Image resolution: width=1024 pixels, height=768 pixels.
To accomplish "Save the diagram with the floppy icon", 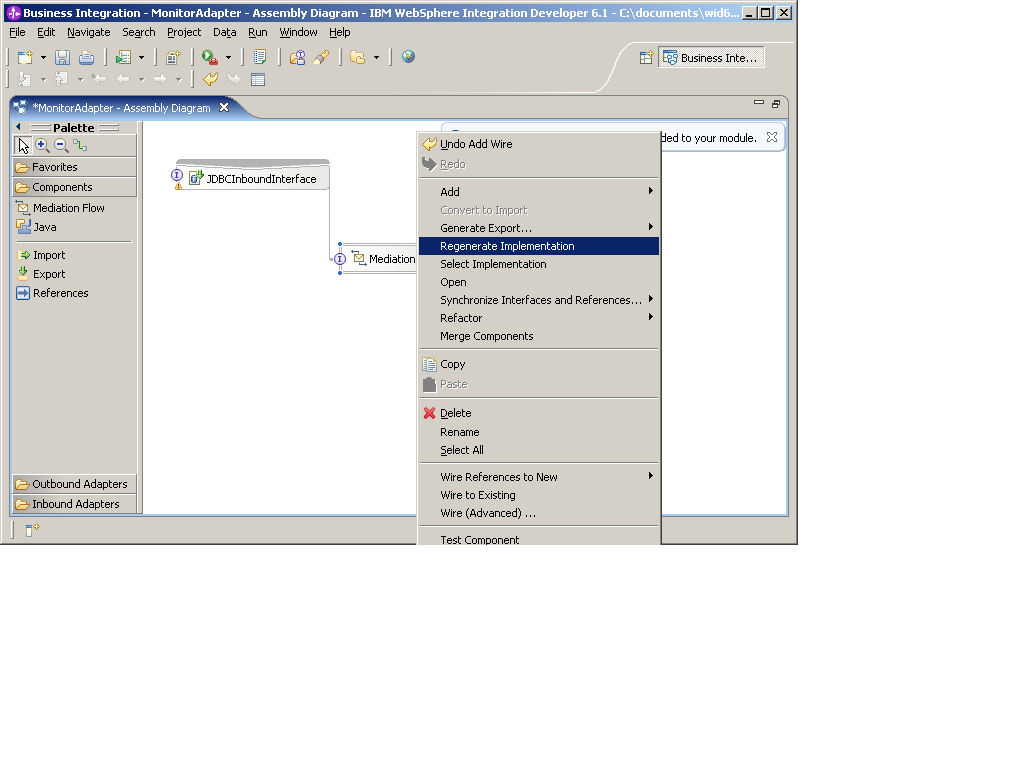I will coord(62,57).
